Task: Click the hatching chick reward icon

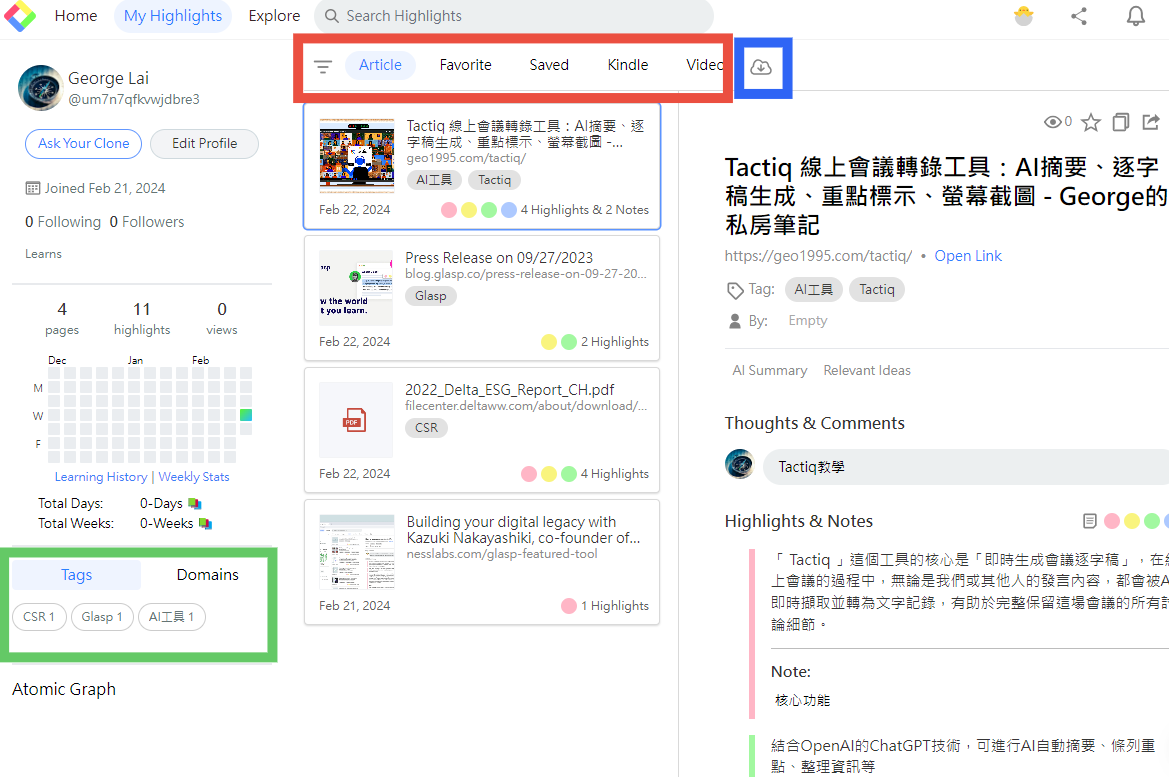Action: [x=1023, y=16]
